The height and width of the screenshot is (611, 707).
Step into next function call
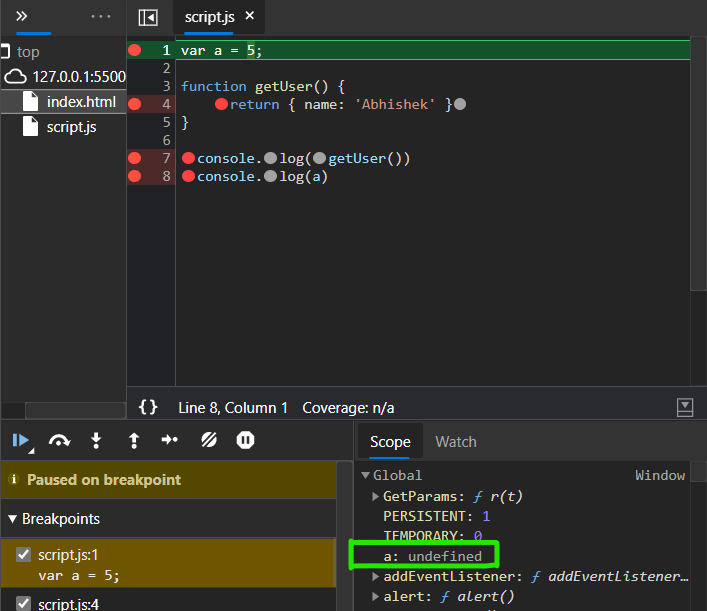tap(96, 440)
